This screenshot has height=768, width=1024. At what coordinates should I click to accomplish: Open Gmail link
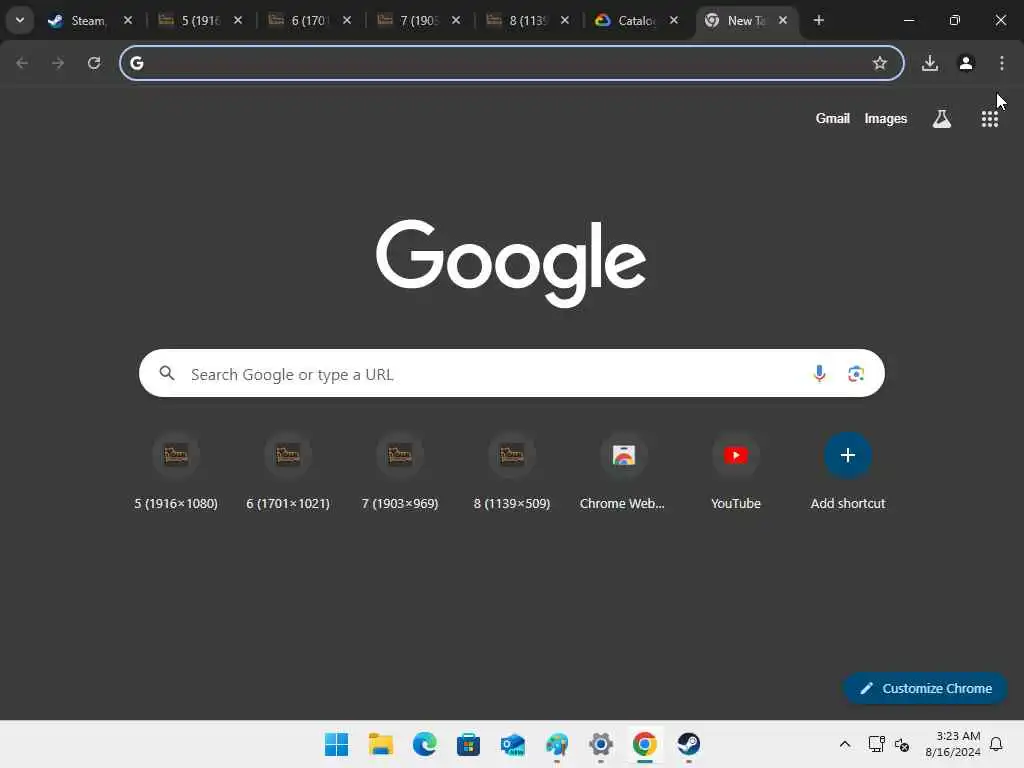833,118
